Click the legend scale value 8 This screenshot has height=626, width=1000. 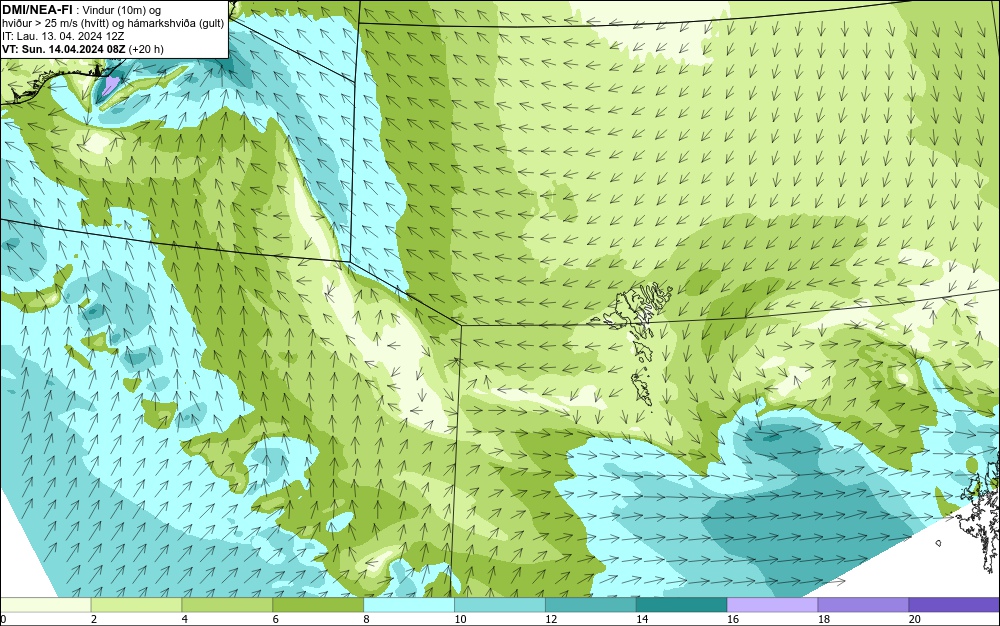pos(367,619)
